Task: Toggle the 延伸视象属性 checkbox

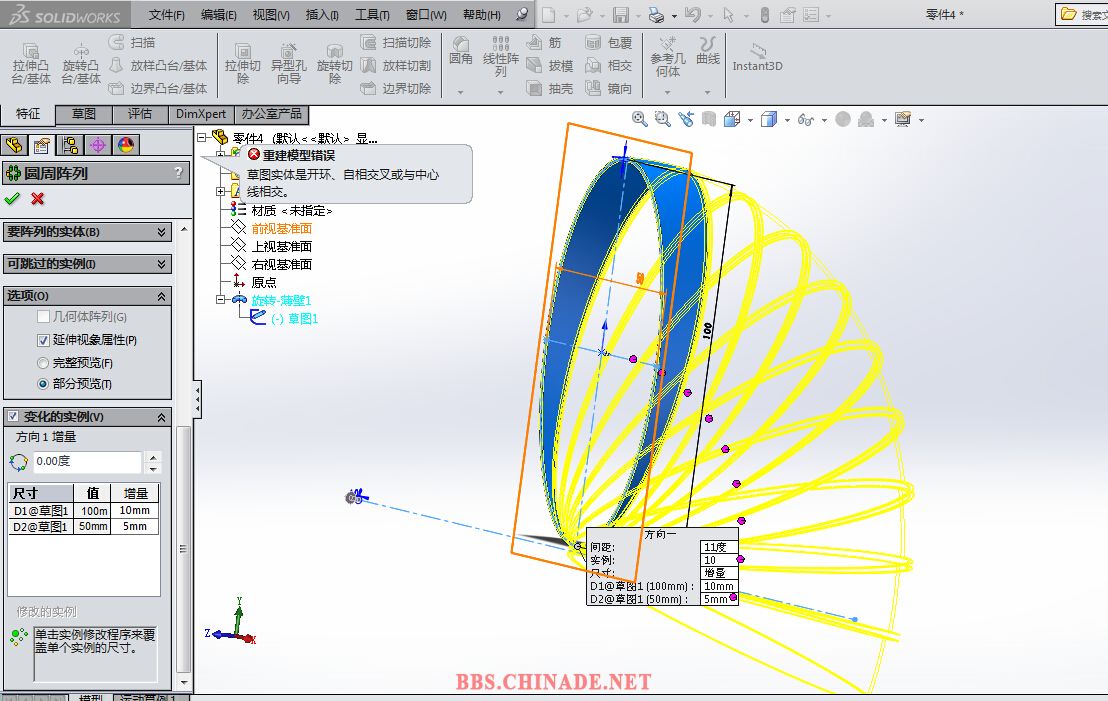Action: (43, 340)
